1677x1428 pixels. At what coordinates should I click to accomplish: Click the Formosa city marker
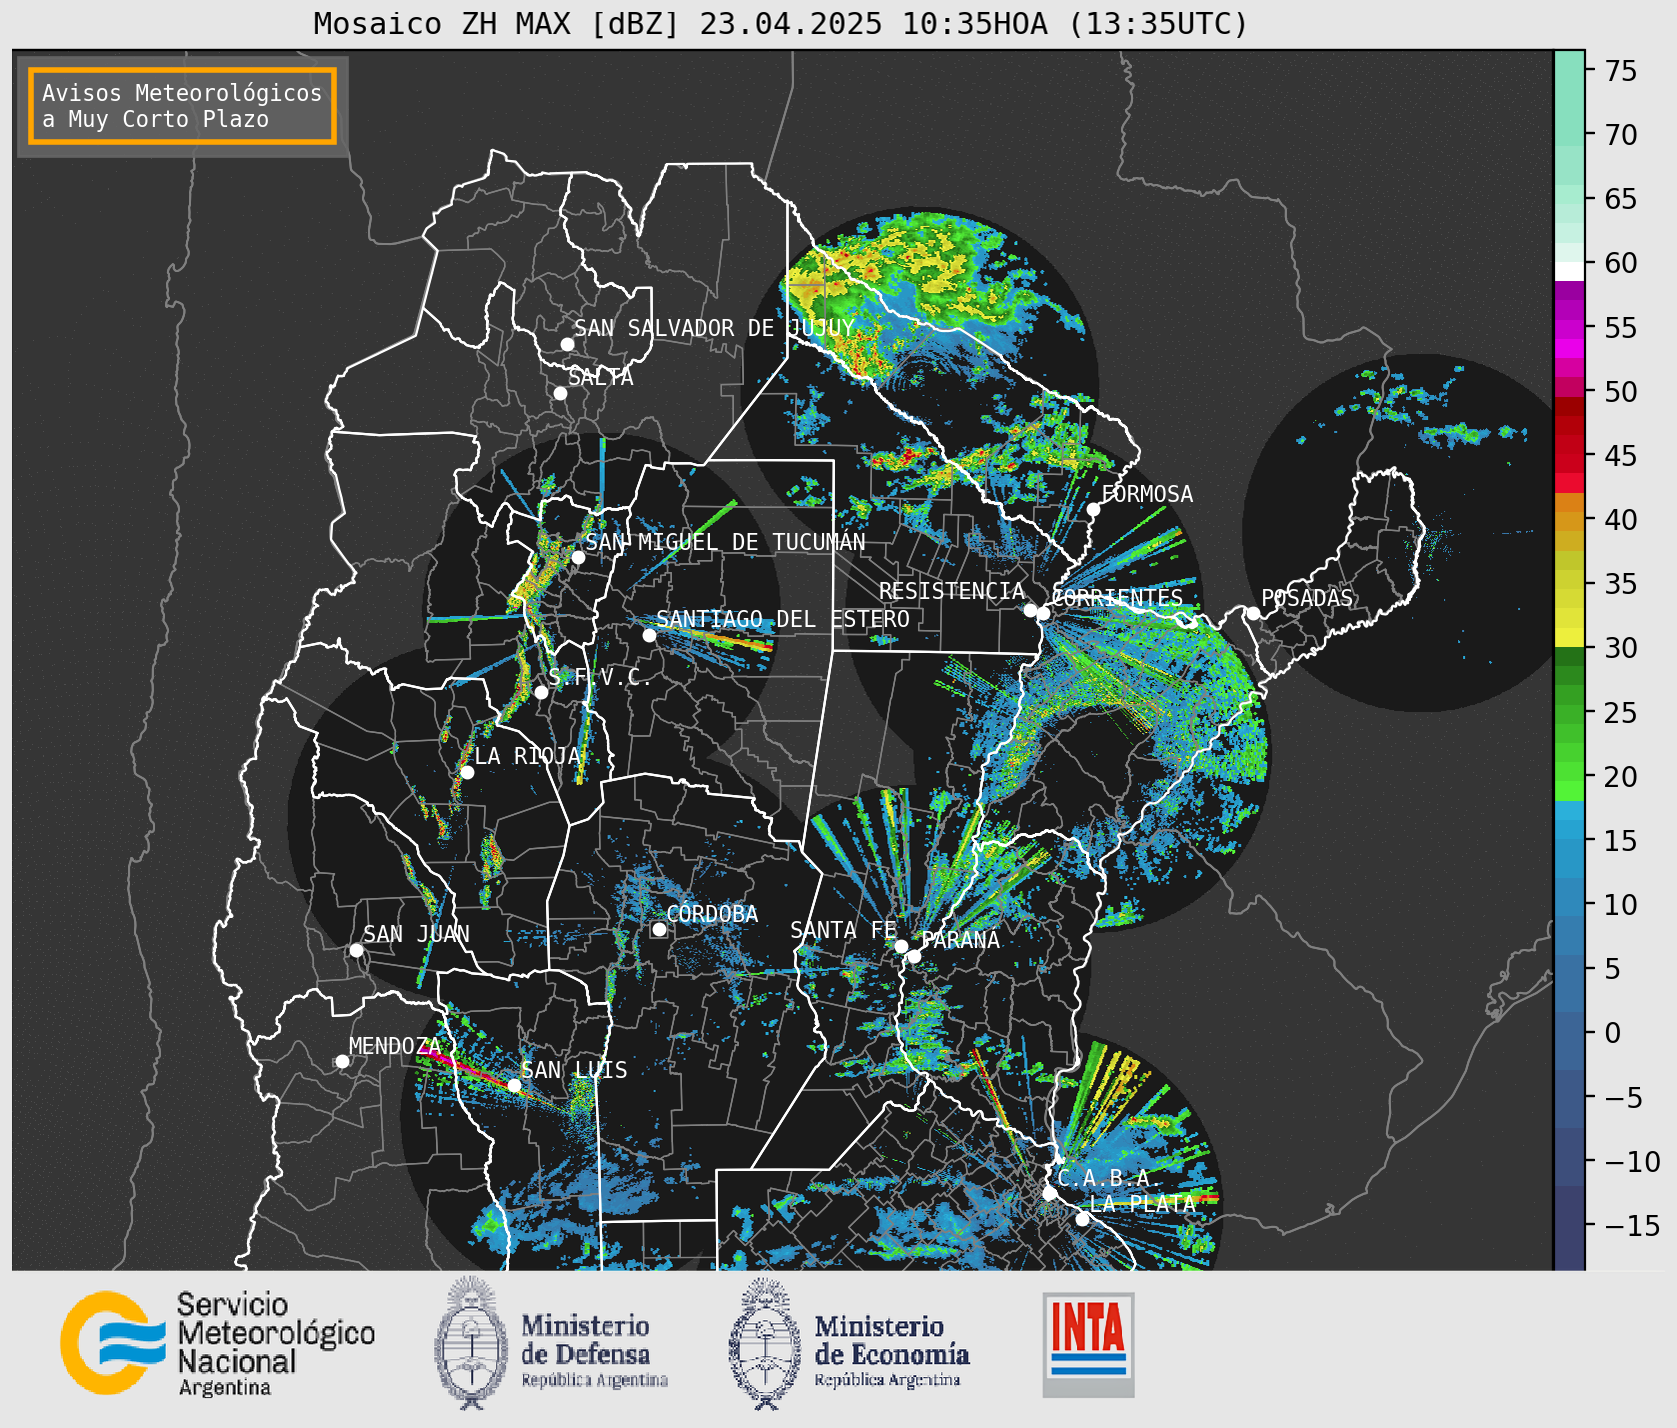click(x=1094, y=510)
